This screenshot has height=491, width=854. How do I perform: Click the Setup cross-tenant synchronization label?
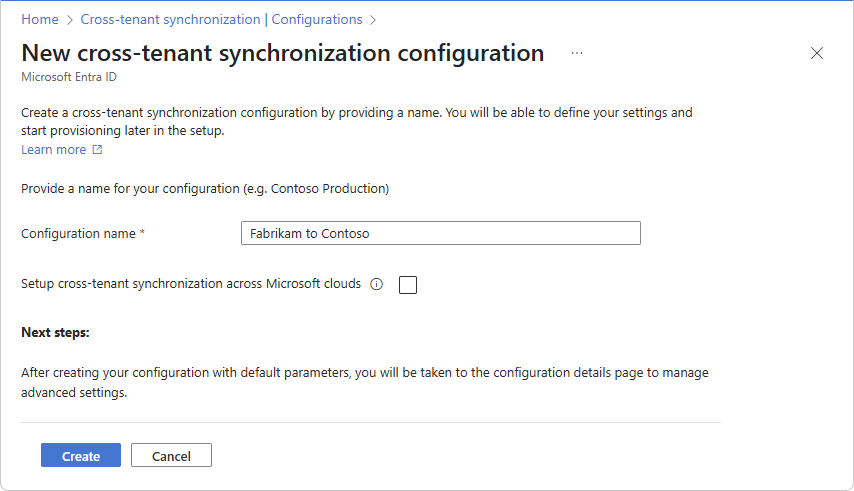tap(190, 284)
